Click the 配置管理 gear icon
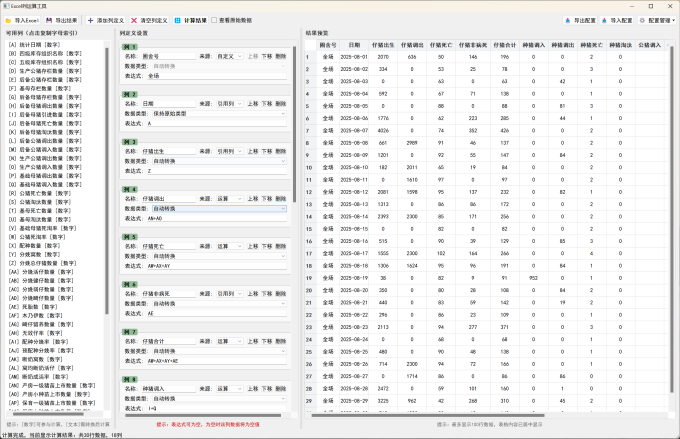This screenshot has width=680, height=439. click(644, 19)
